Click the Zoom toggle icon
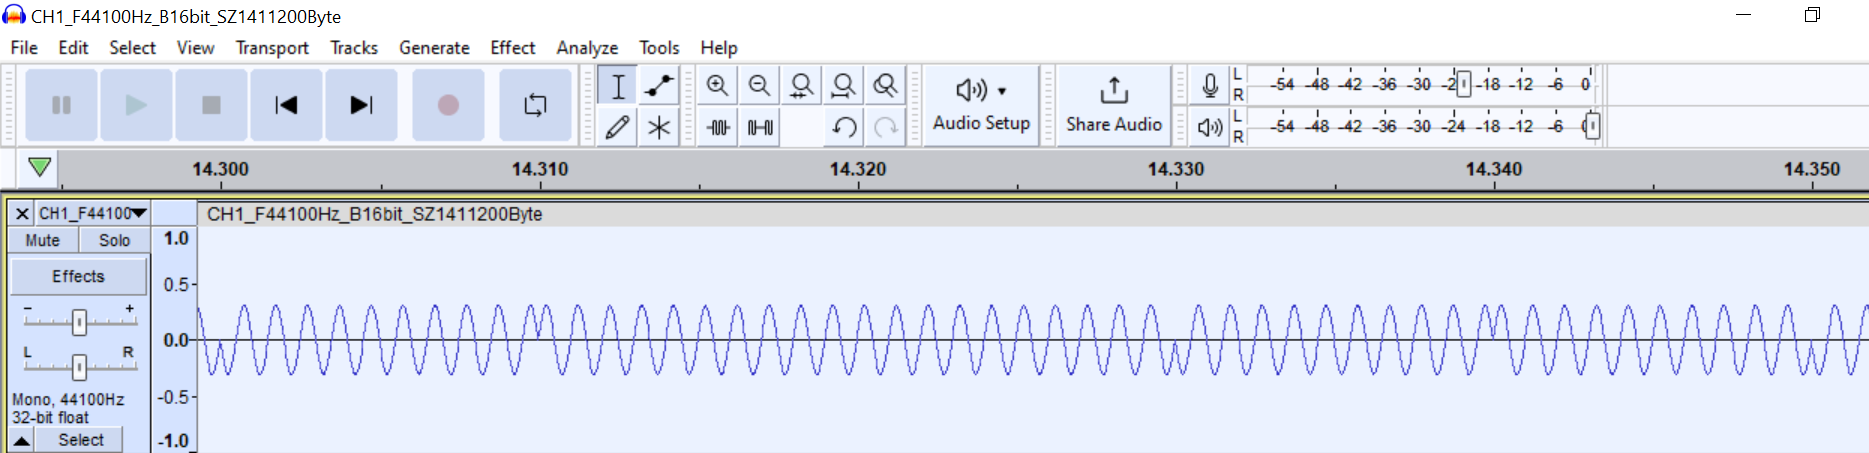The height and width of the screenshot is (453, 1869). 885,86
